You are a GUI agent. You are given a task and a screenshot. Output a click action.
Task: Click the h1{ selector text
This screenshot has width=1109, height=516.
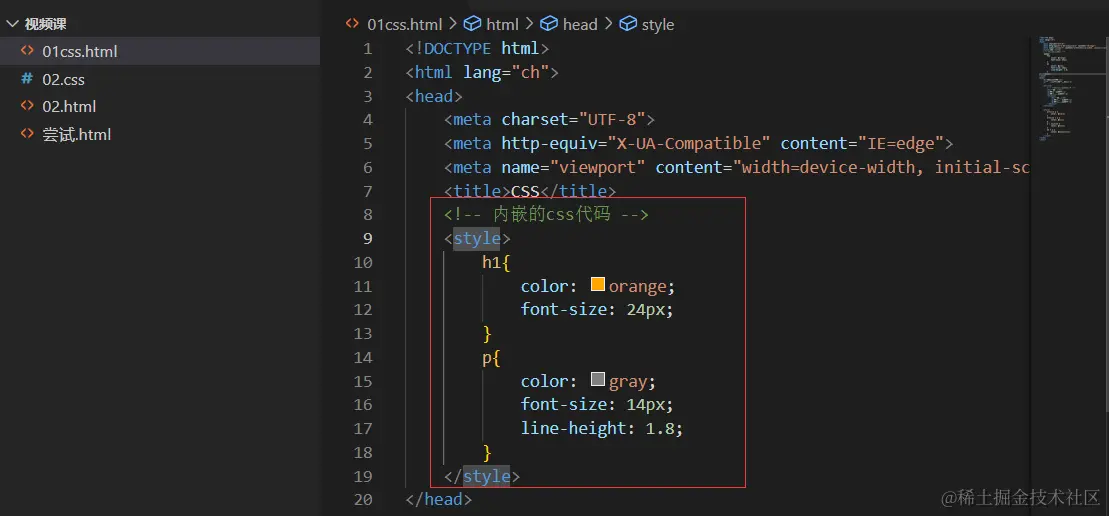pos(497,262)
